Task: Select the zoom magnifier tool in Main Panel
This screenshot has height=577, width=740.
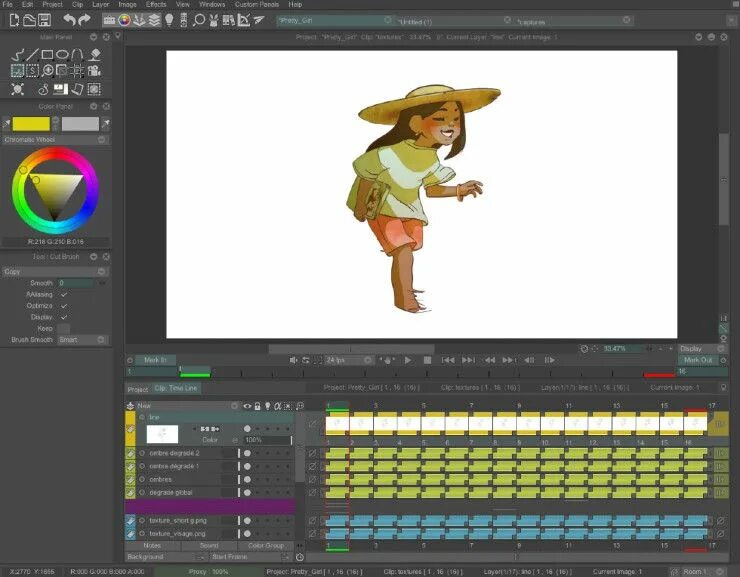Action: 48,71
